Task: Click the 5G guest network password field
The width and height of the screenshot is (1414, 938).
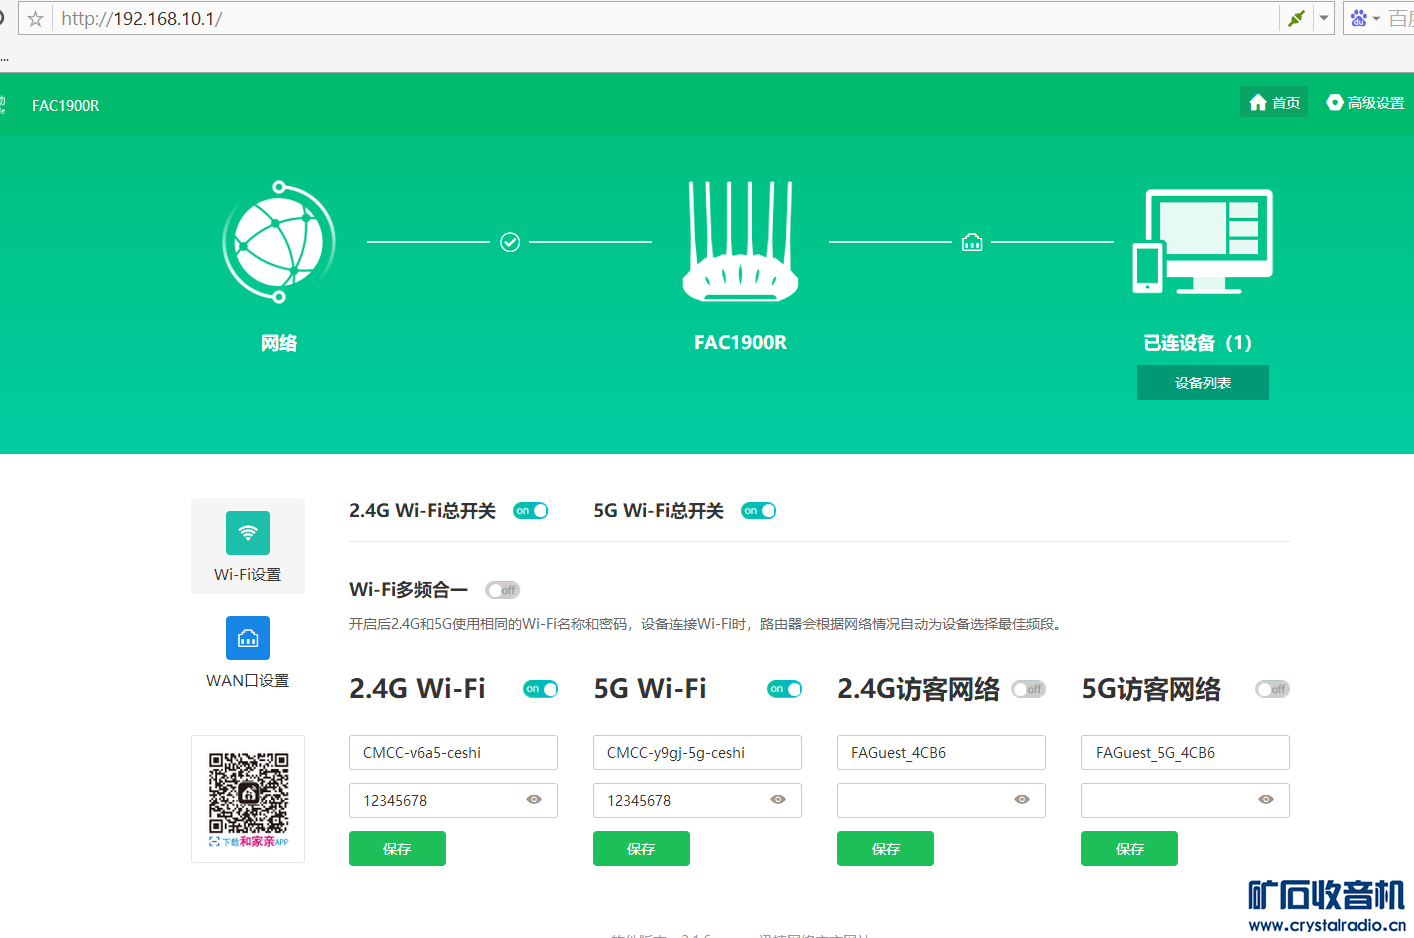Action: pos(1185,800)
